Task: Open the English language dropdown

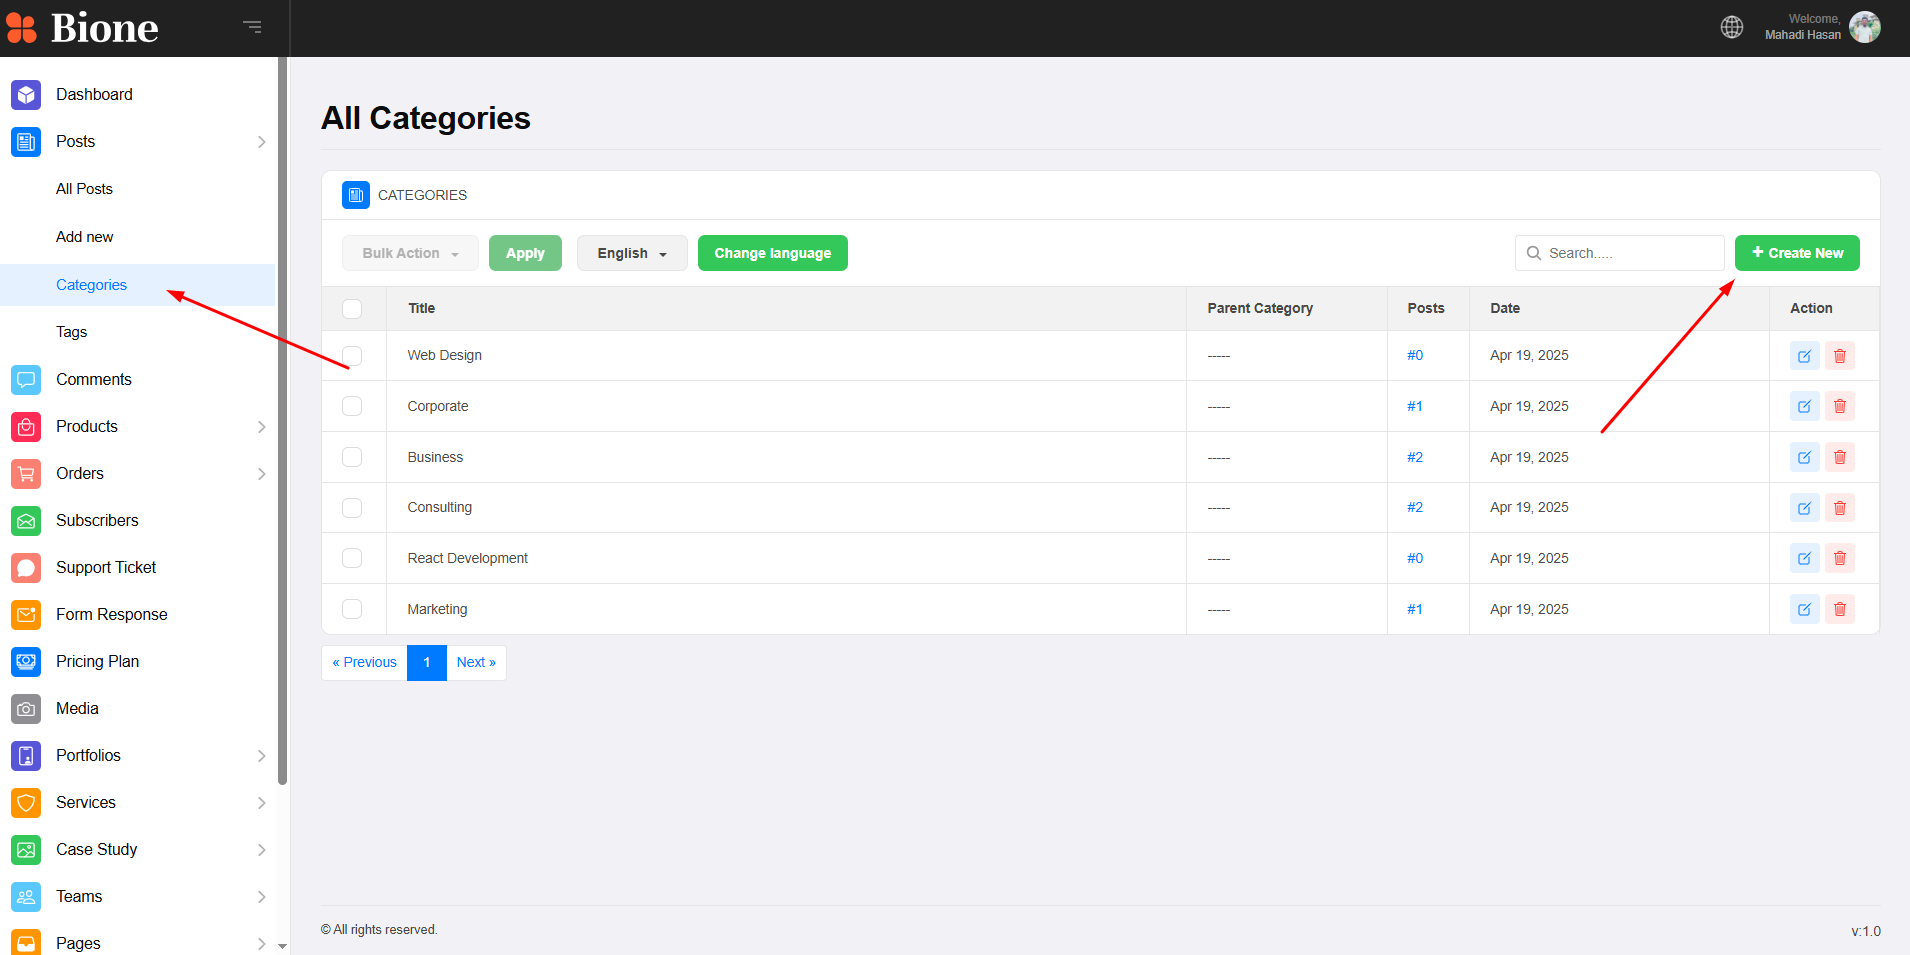Action: coord(632,253)
